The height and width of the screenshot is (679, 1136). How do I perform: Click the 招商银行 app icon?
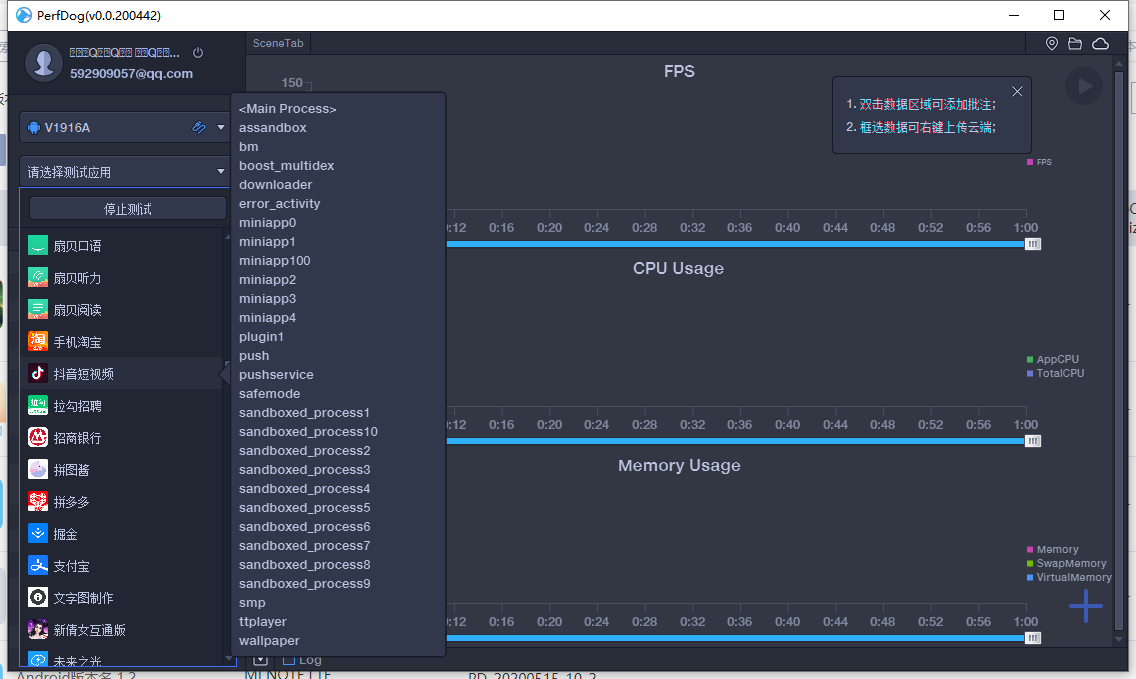pos(38,438)
